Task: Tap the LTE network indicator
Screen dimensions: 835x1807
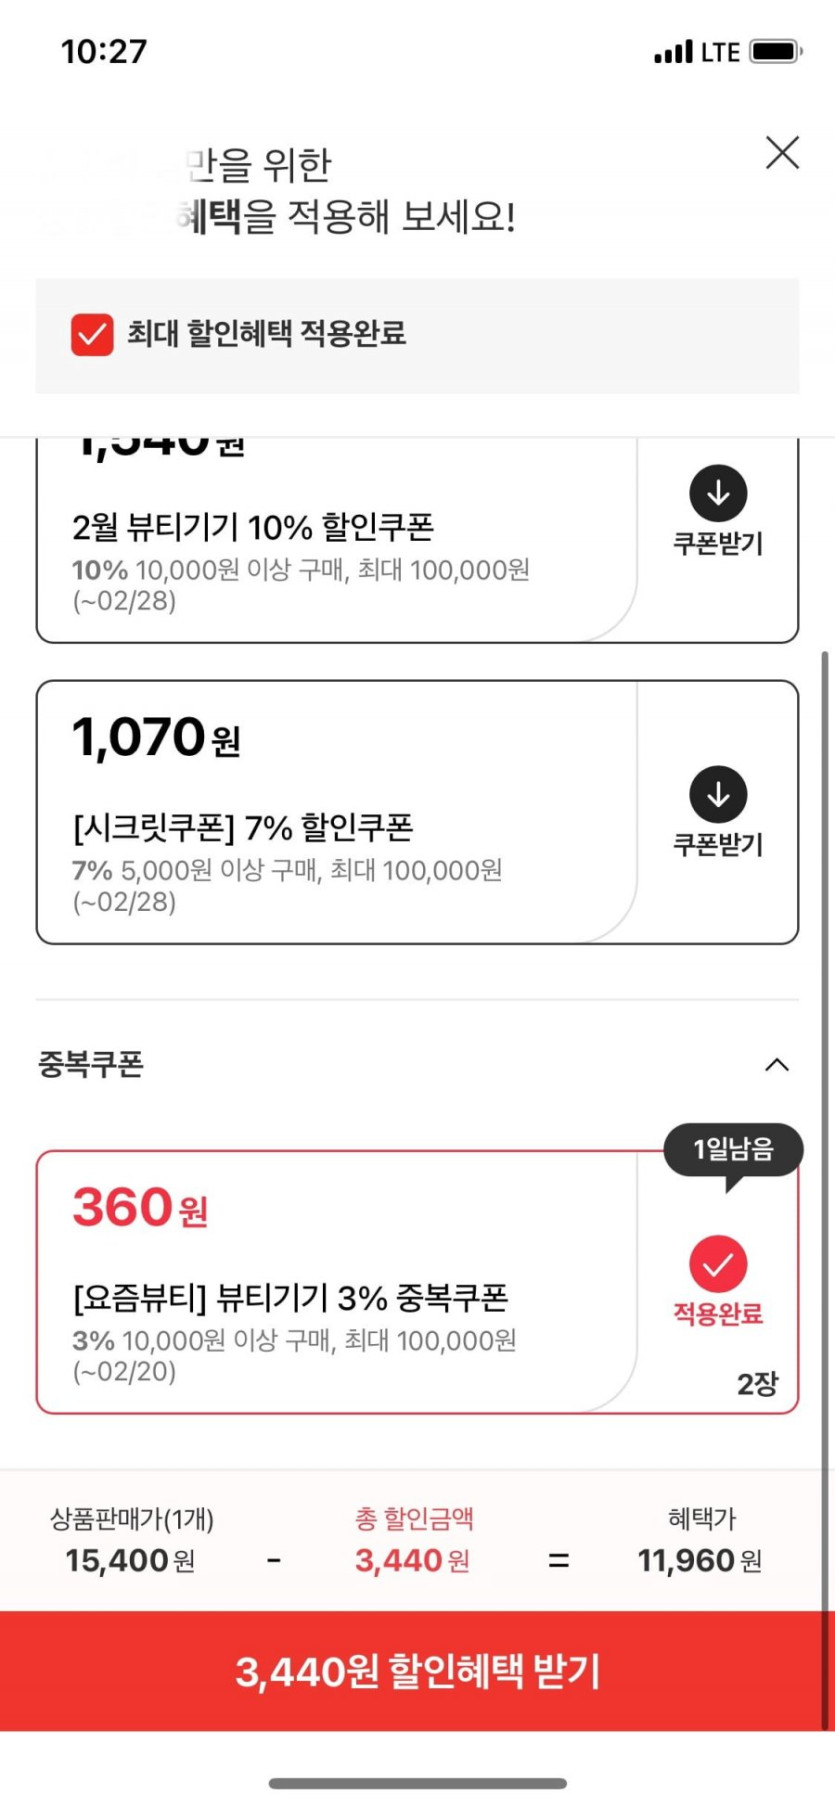Action: point(720,52)
